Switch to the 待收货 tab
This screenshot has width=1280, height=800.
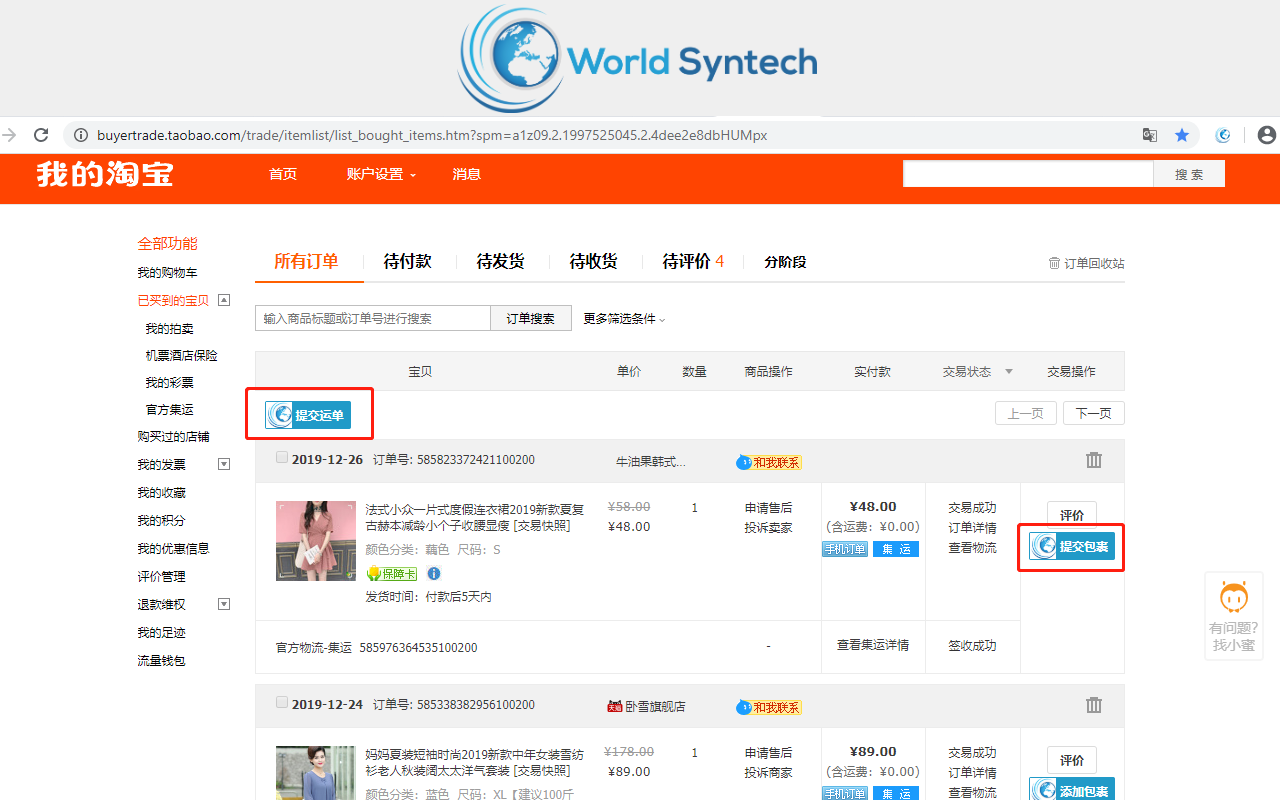593,262
